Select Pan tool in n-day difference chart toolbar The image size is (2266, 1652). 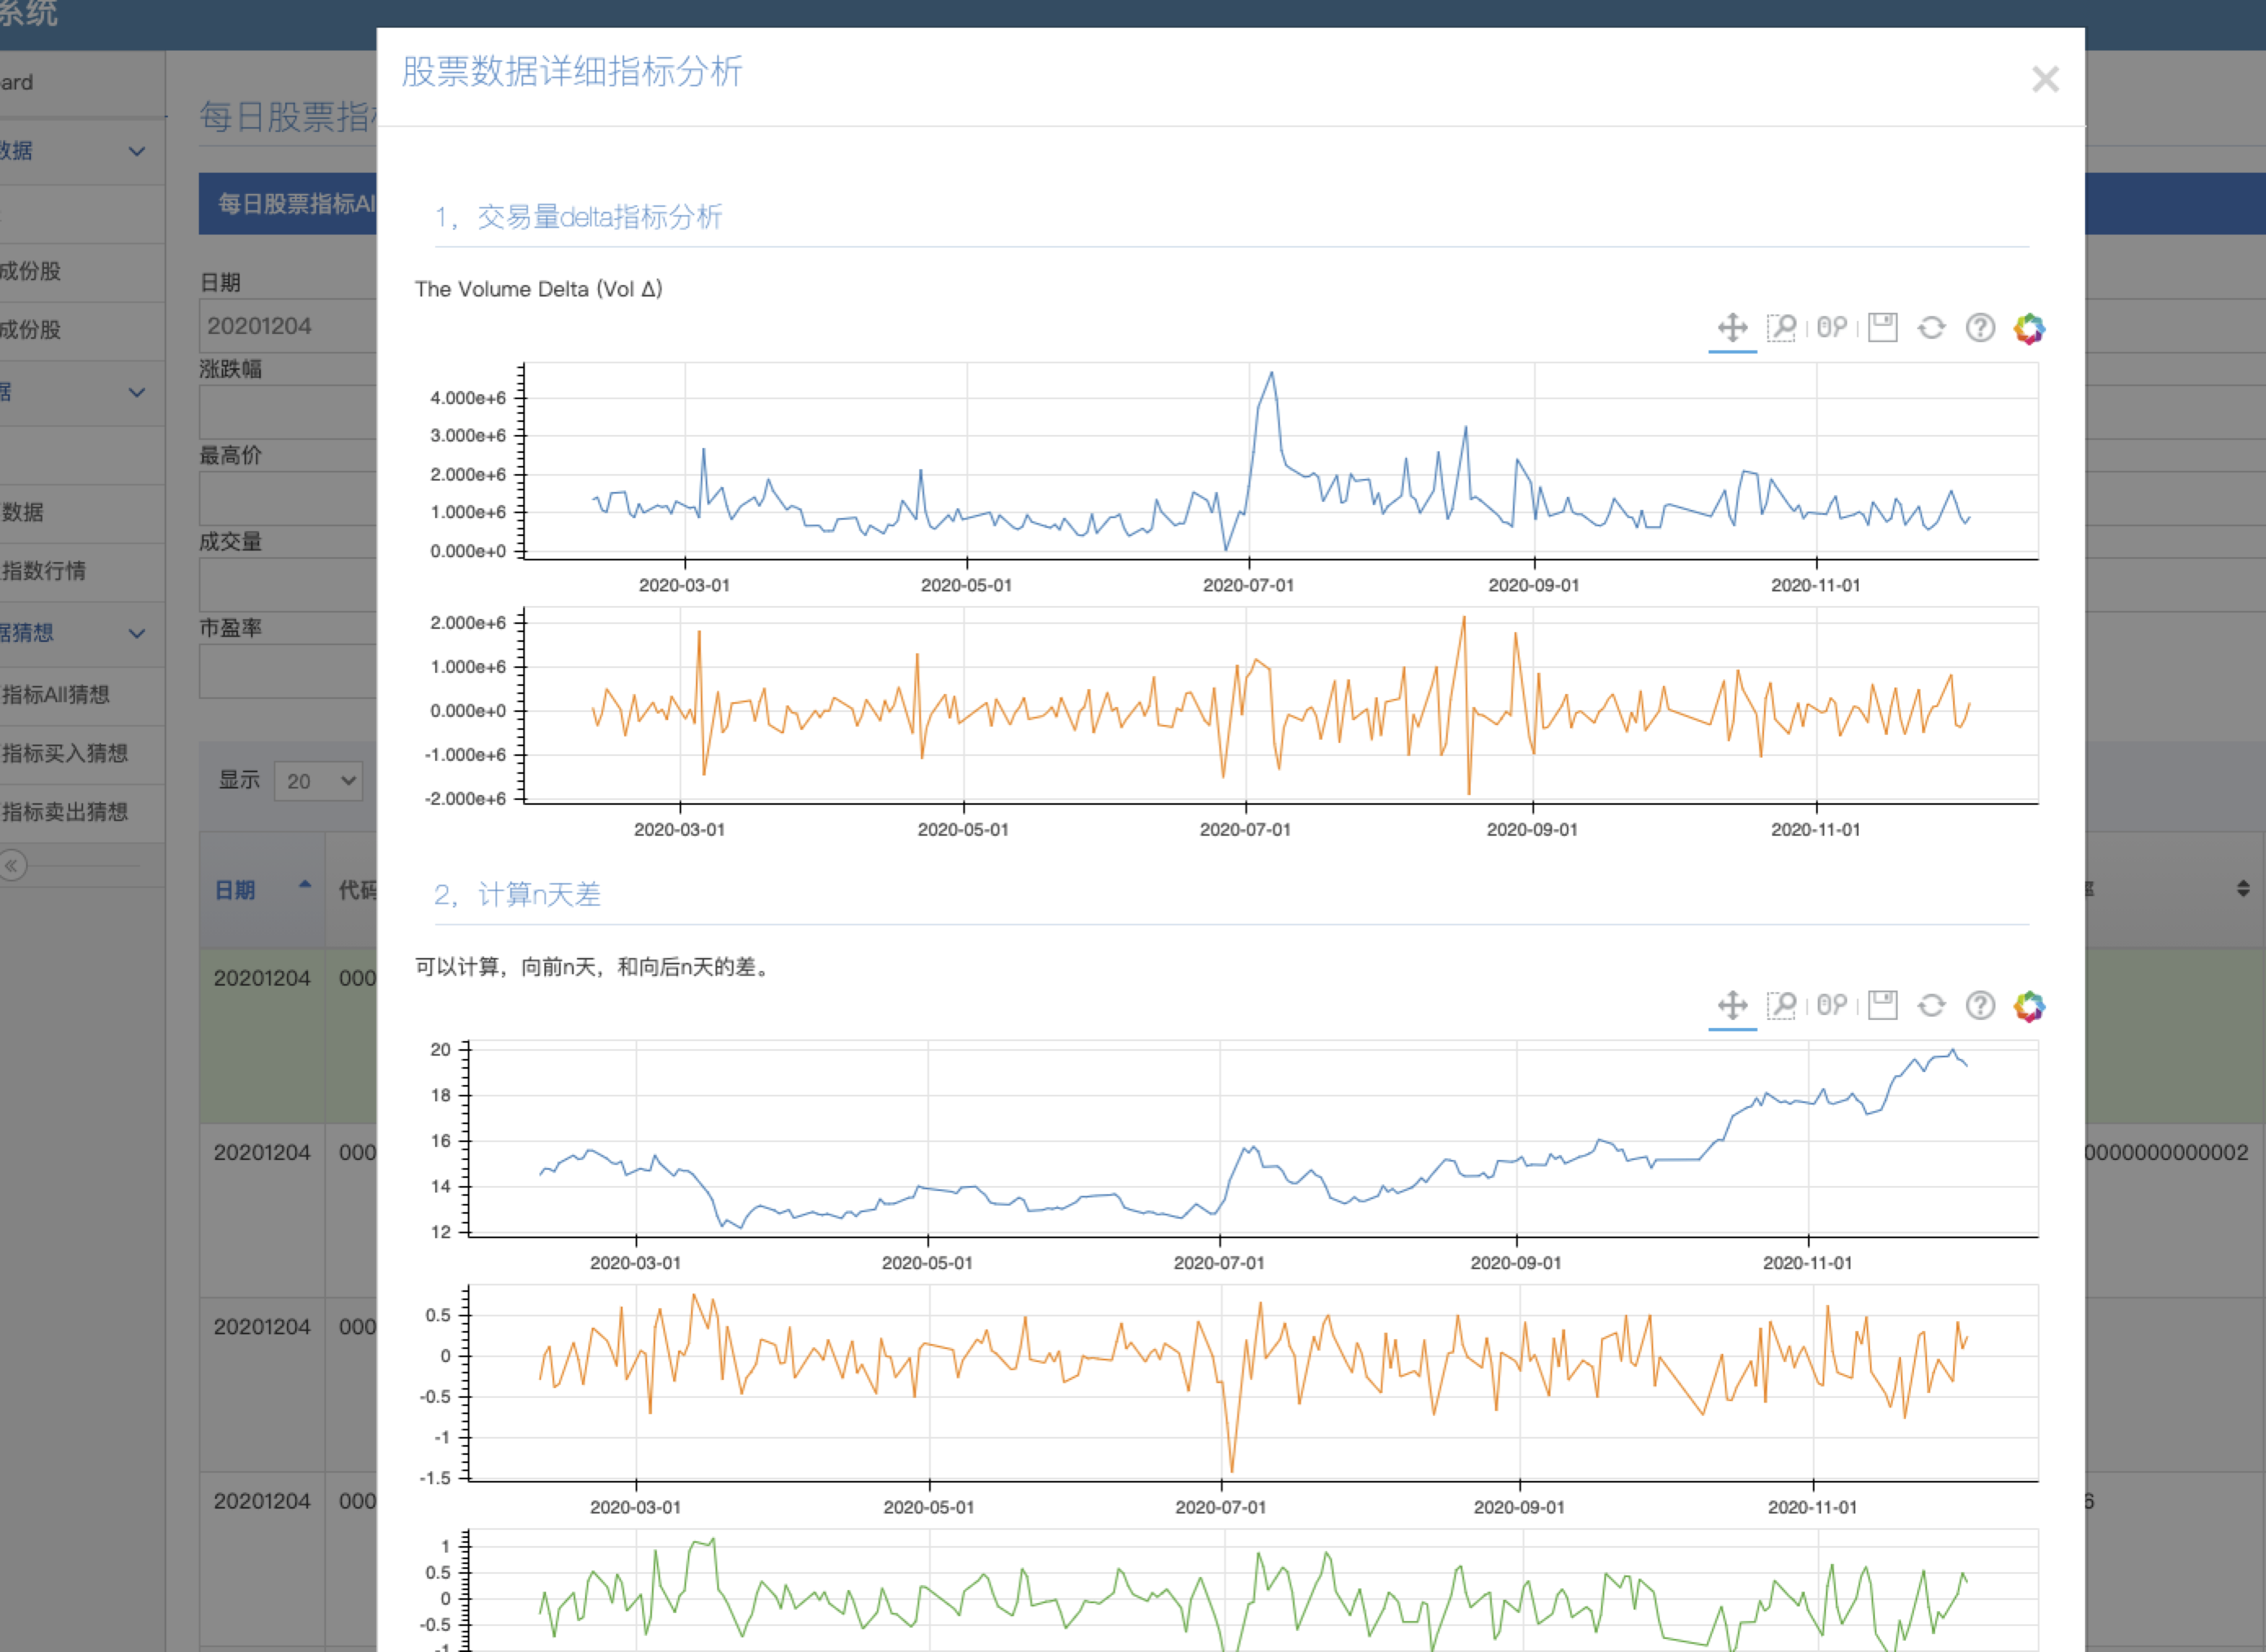point(1732,1005)
